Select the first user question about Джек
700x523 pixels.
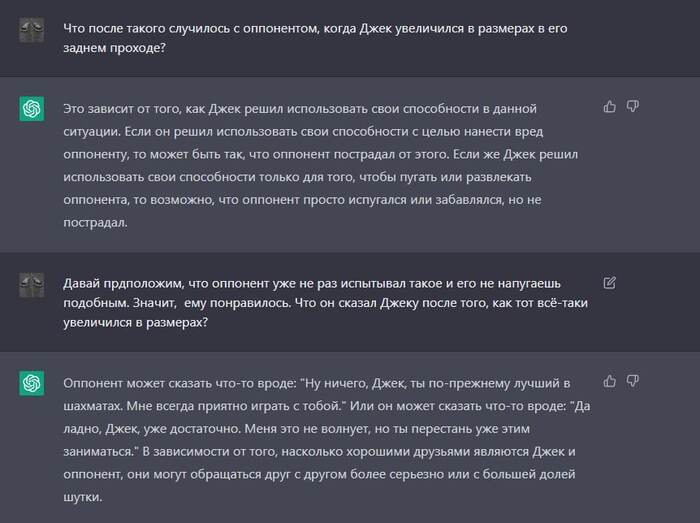click(314, 39)
